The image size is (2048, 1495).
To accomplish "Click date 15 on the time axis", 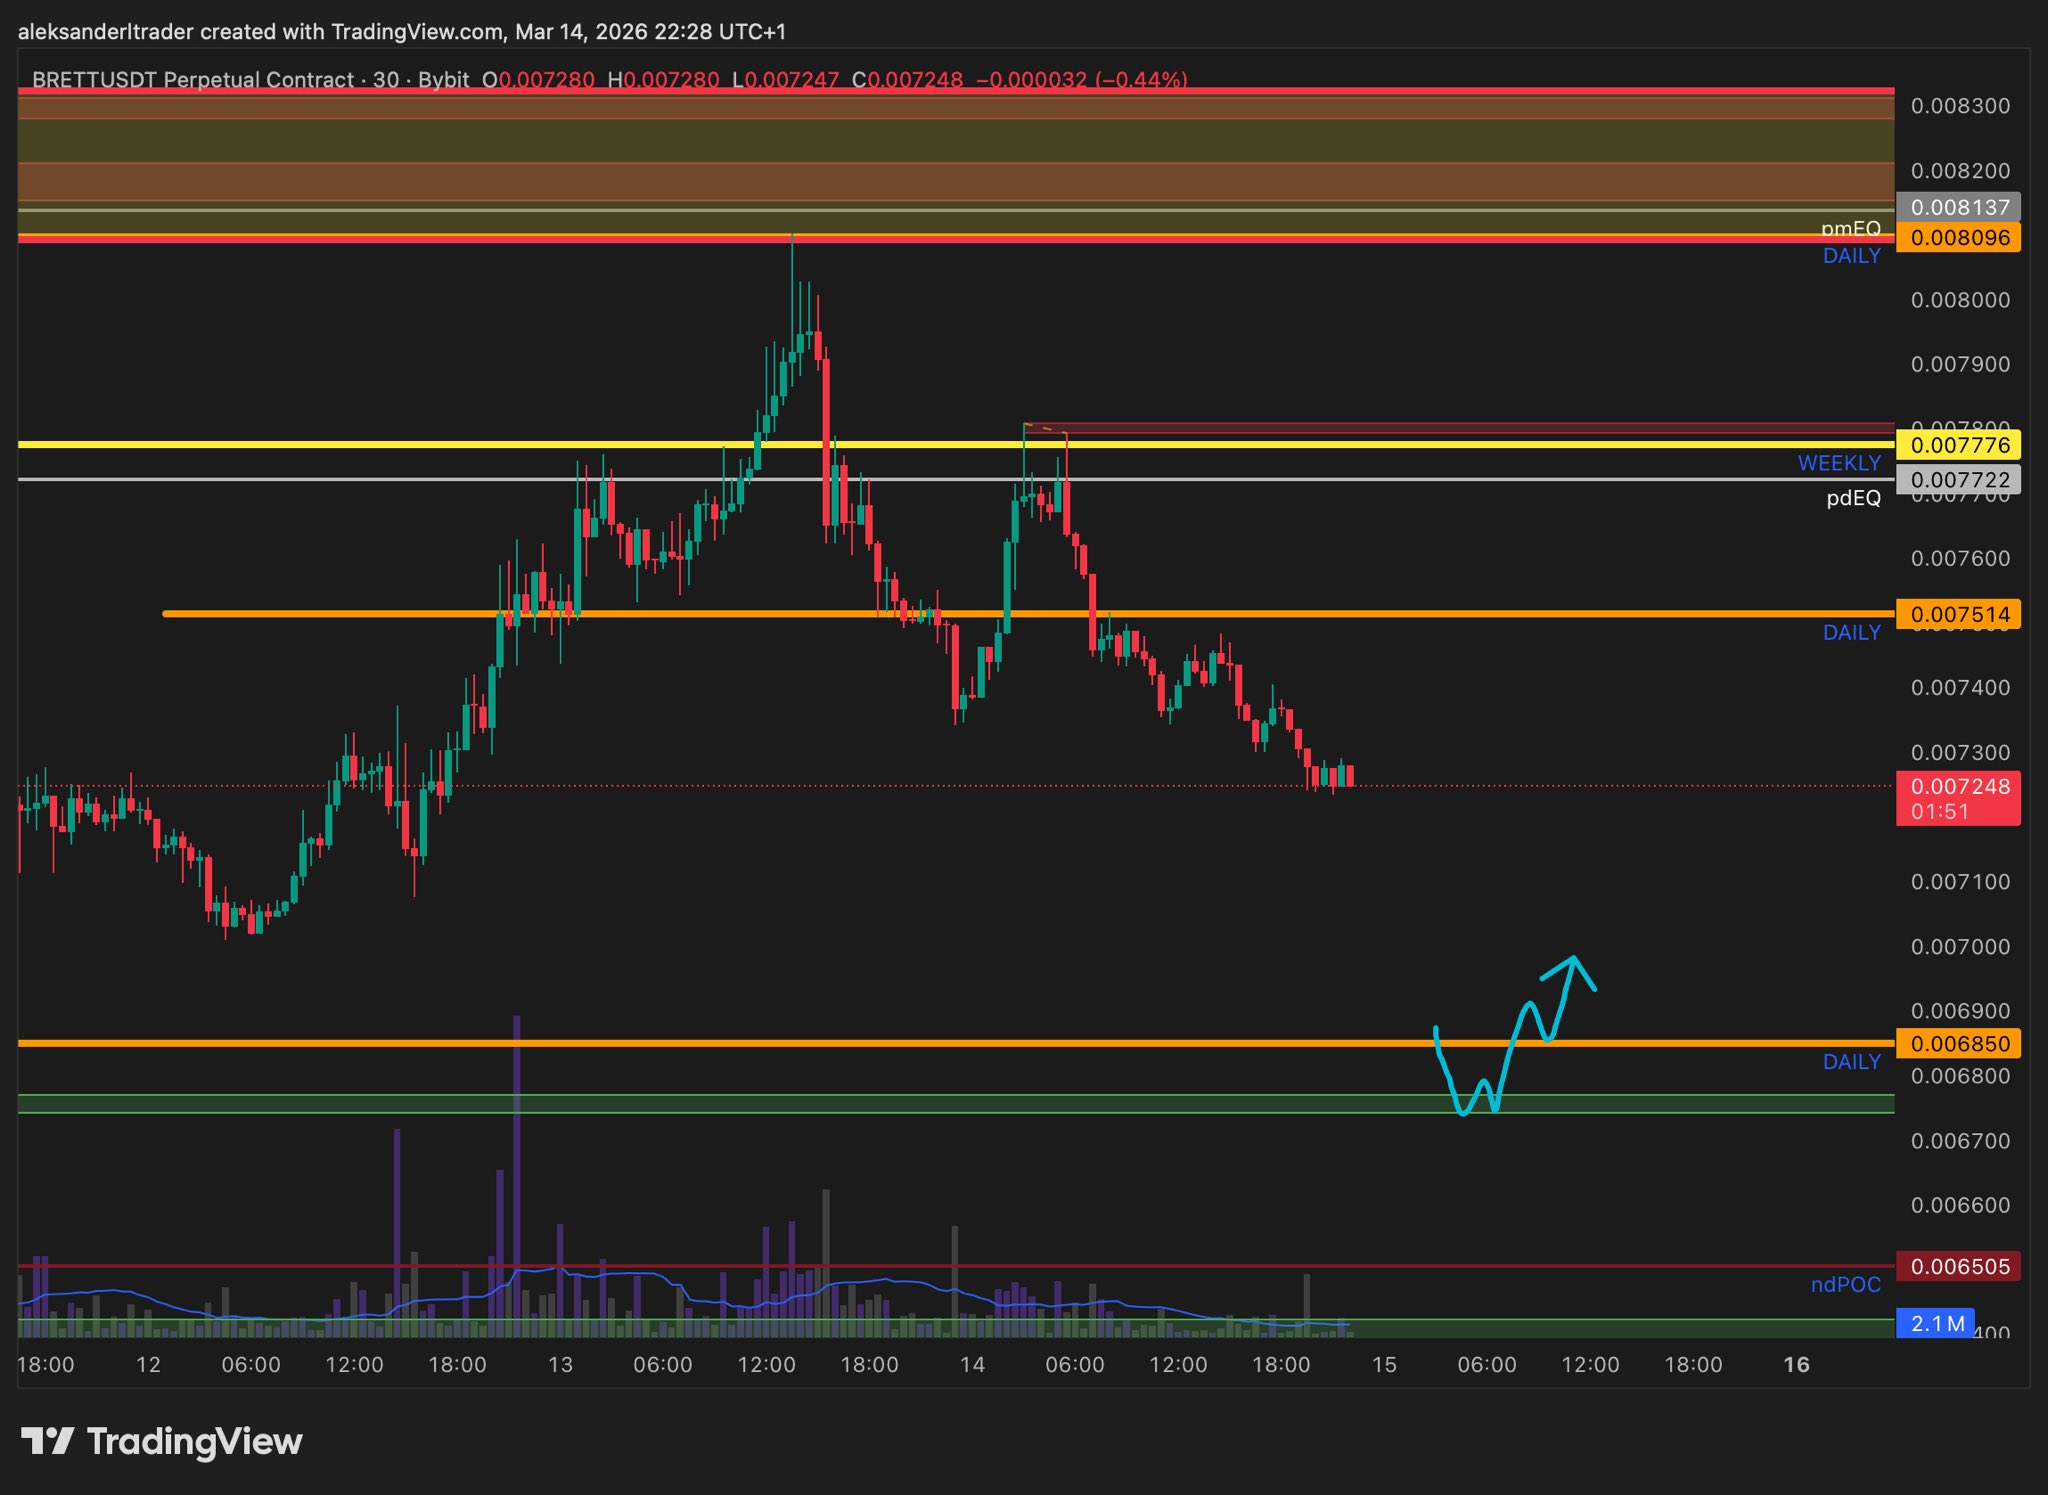I will (1383, 1365).
